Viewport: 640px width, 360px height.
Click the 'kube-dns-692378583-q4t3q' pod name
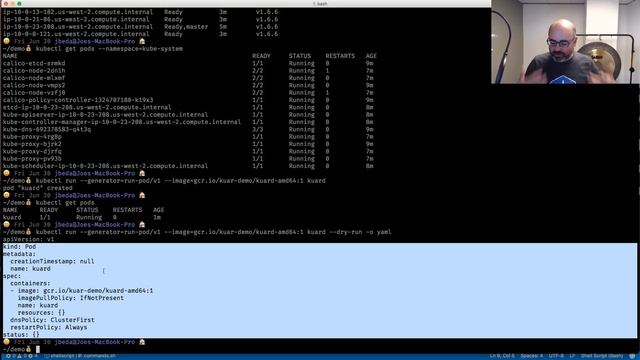pyautogui.click(x=47, y=129)
